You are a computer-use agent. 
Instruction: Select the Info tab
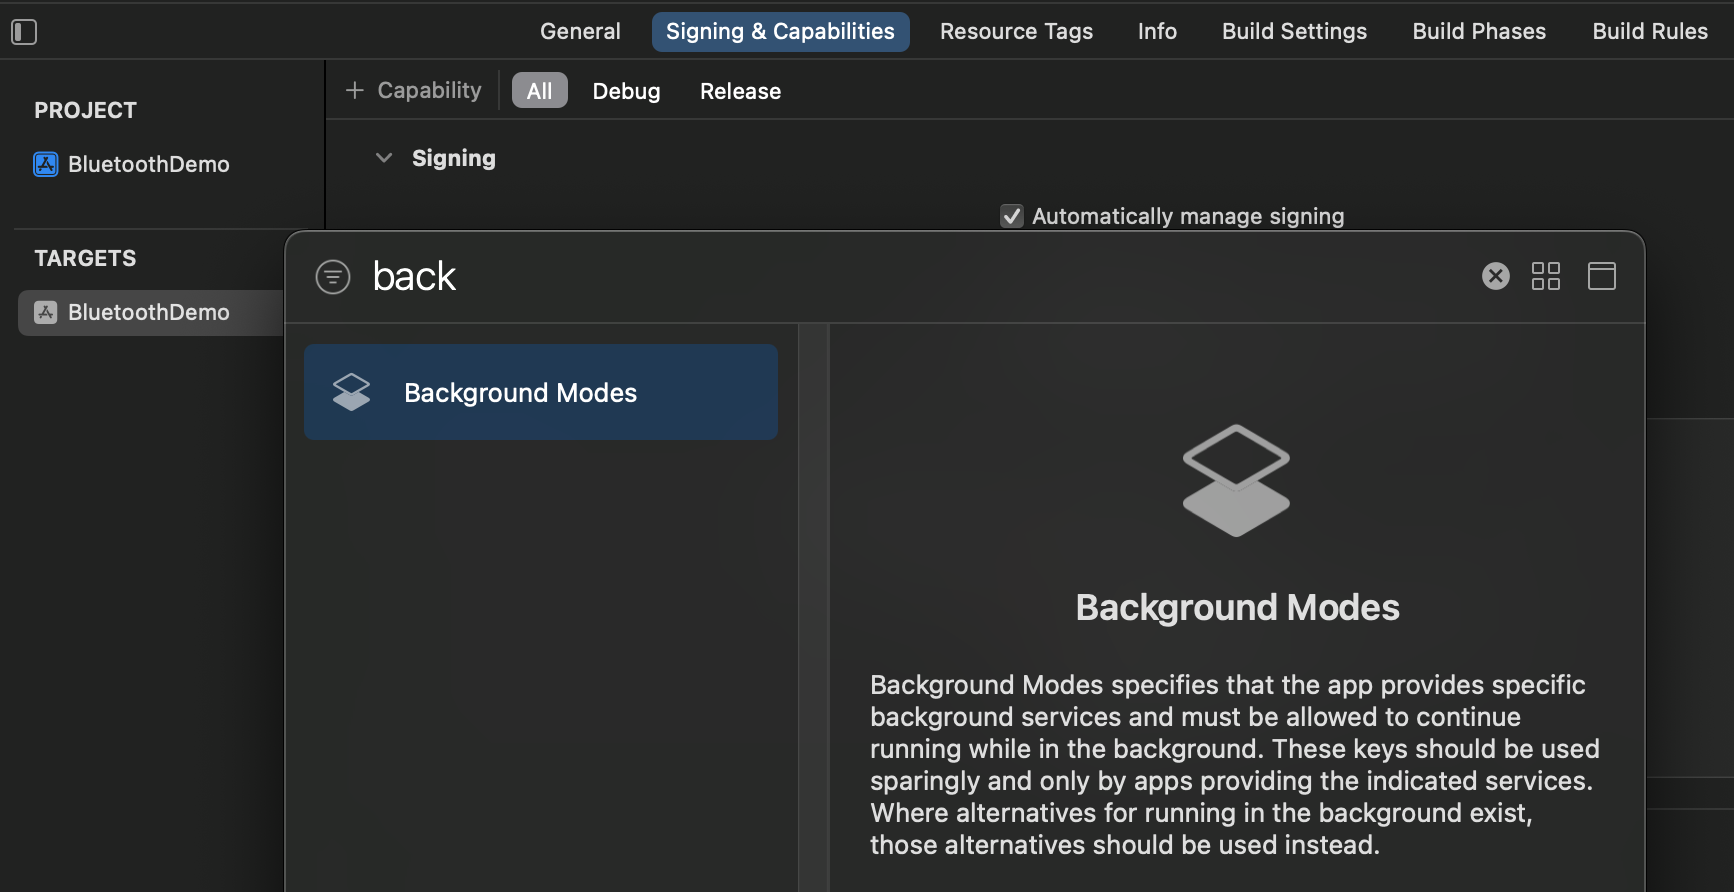(x=1156, y=32)
